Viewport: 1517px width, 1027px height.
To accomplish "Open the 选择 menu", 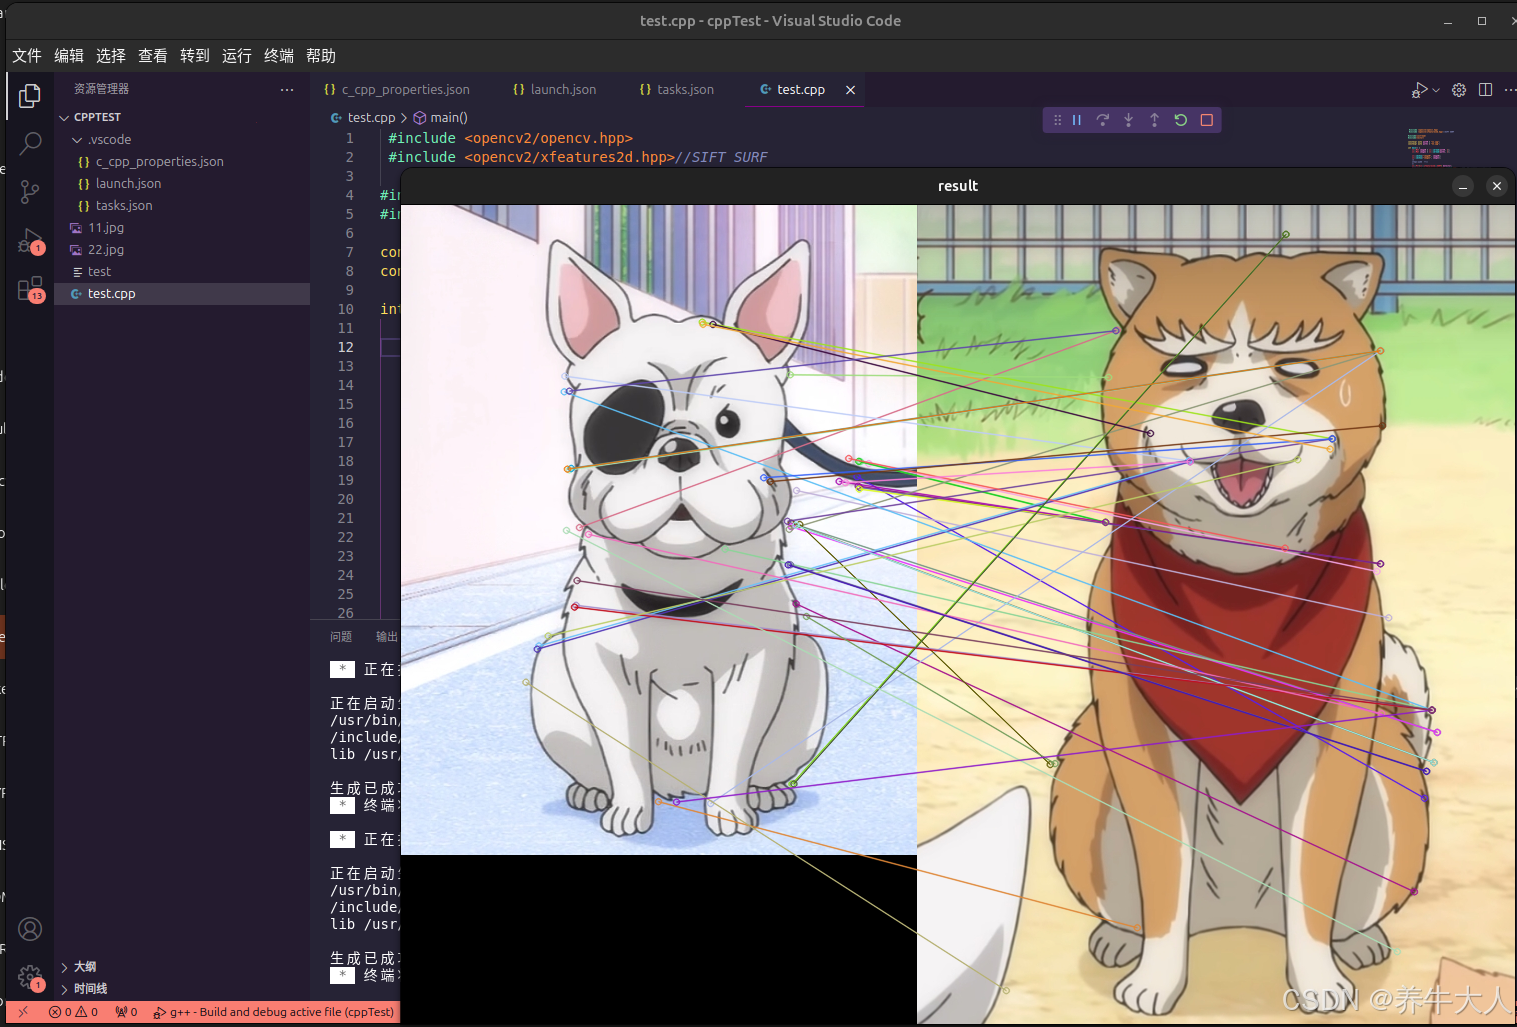I will (111, 56).
